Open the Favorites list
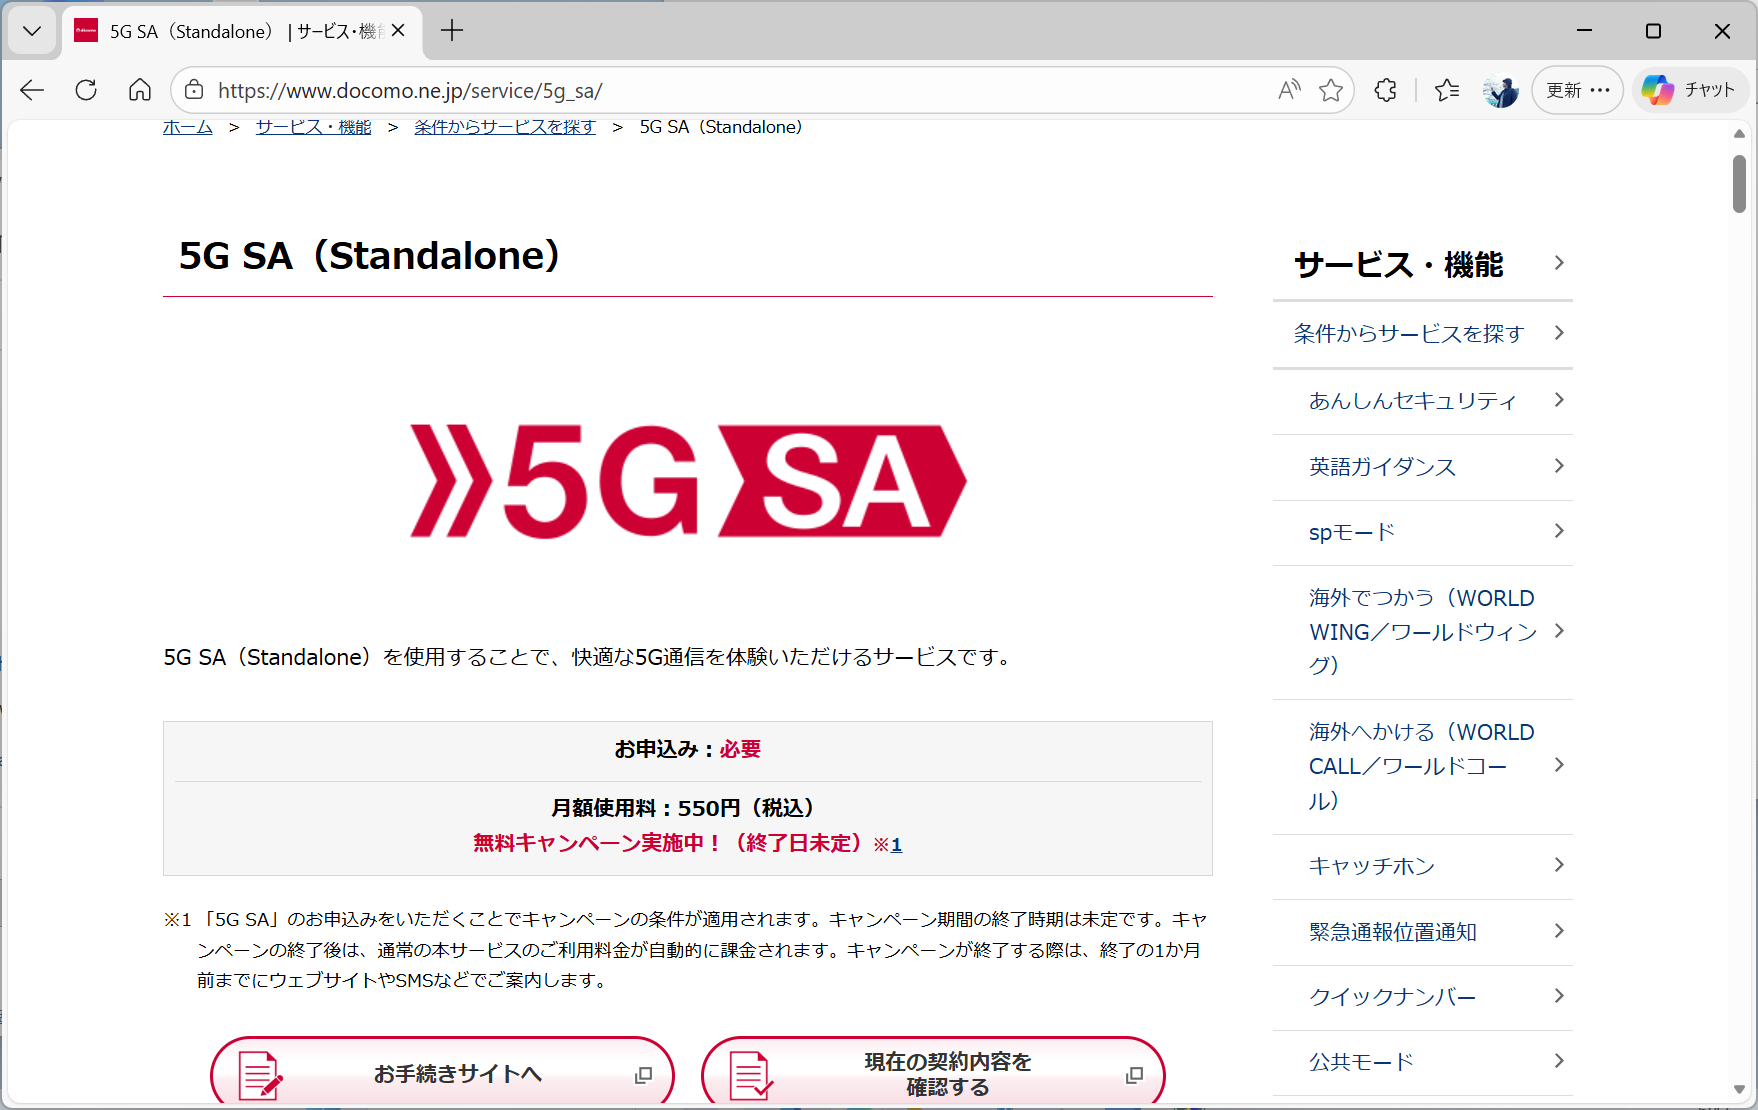The width and height of the screenshot is (1758, 1110). (1447, 90)
